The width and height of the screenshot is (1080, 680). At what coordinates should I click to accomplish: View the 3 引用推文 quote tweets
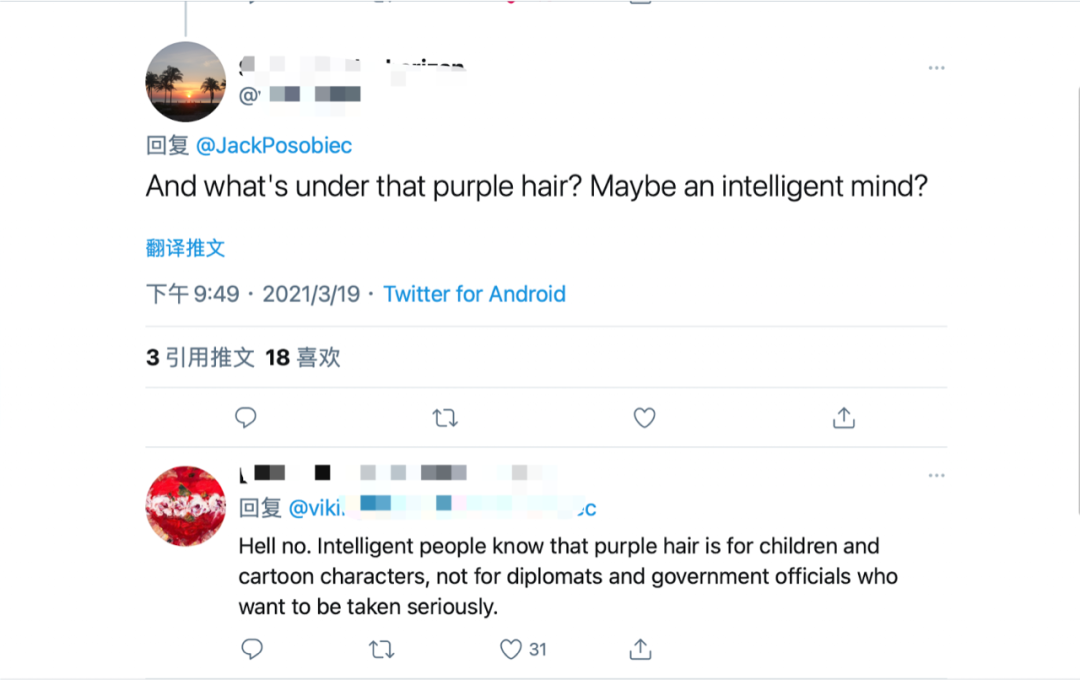(x=200, y=357)
